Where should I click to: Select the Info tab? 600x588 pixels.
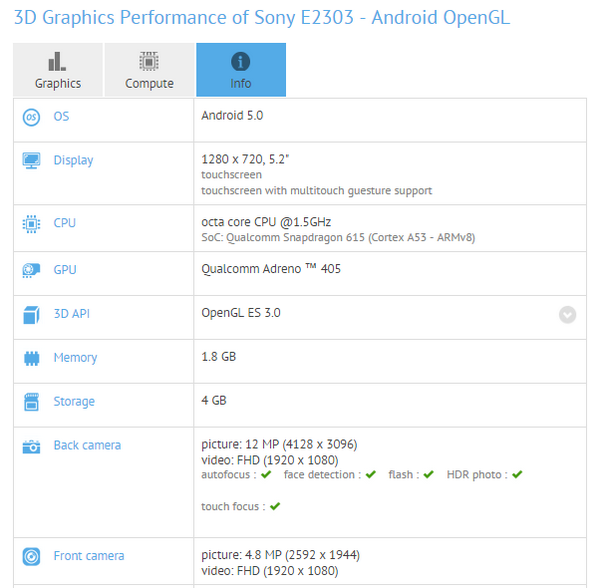coord(241,70)
